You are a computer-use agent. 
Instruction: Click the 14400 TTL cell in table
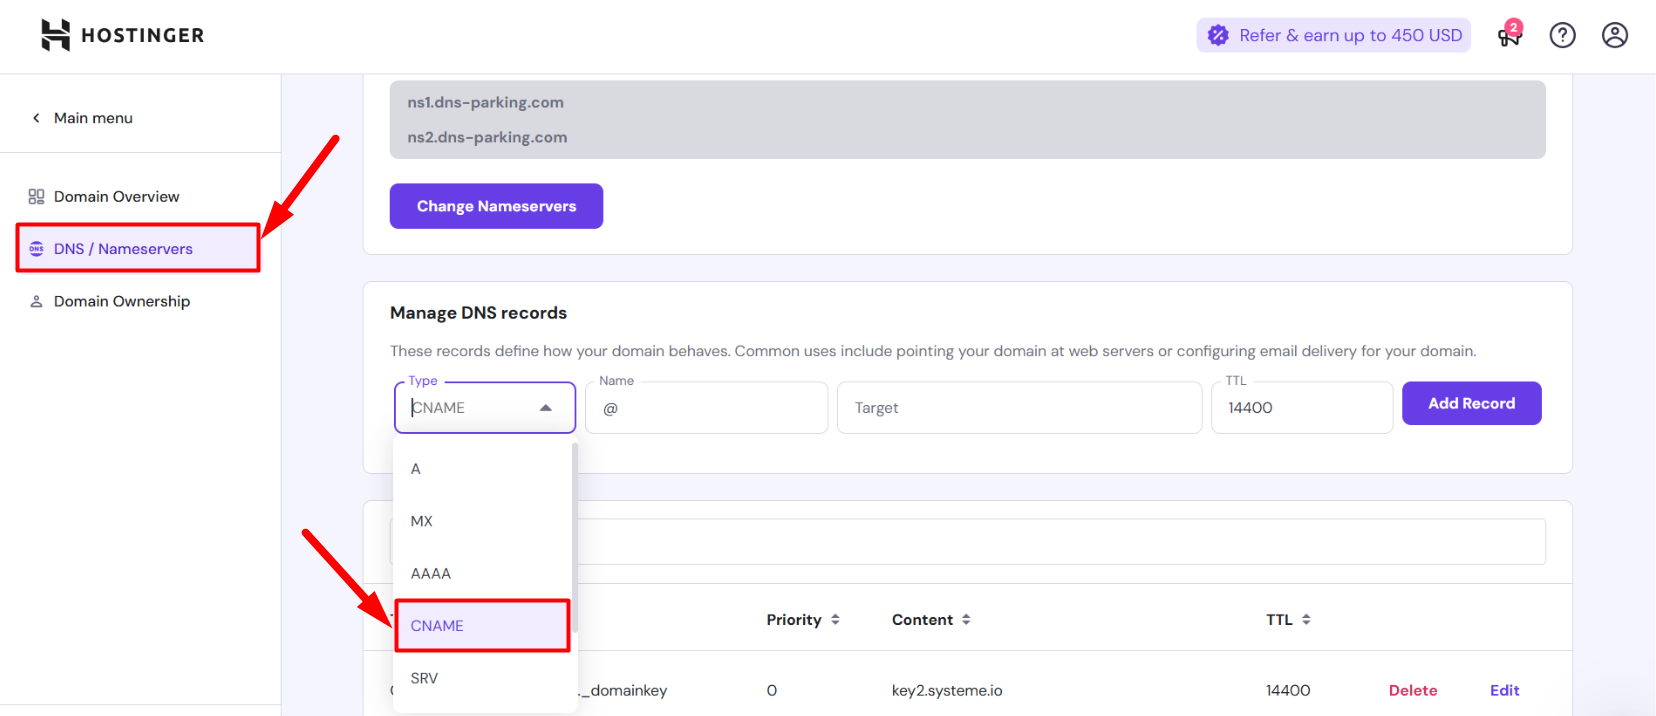(x=1288, y=691)
